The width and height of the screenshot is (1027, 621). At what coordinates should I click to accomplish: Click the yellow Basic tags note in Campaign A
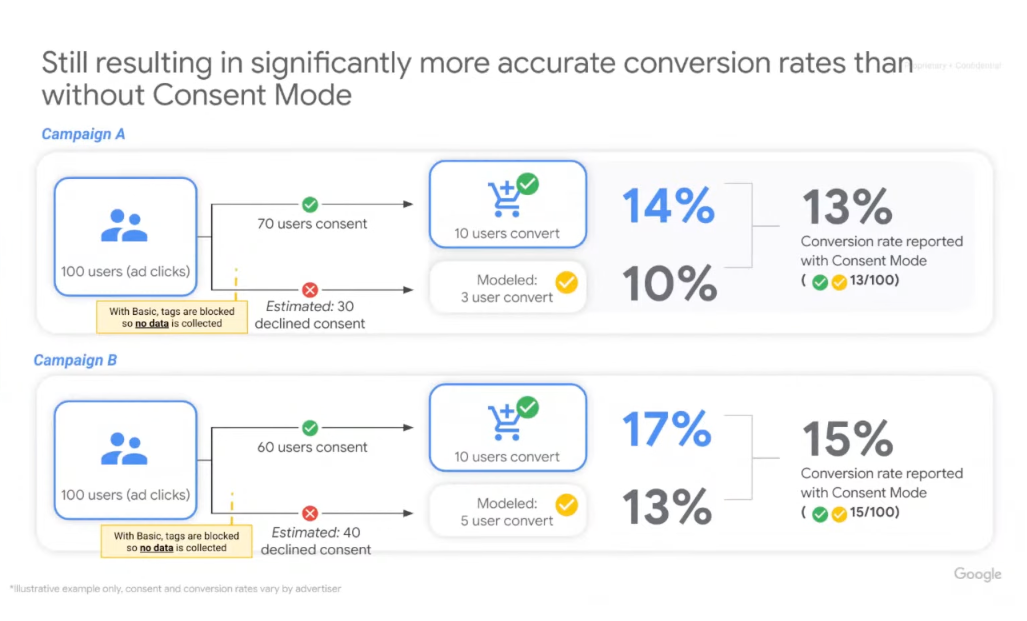(172, 317)
